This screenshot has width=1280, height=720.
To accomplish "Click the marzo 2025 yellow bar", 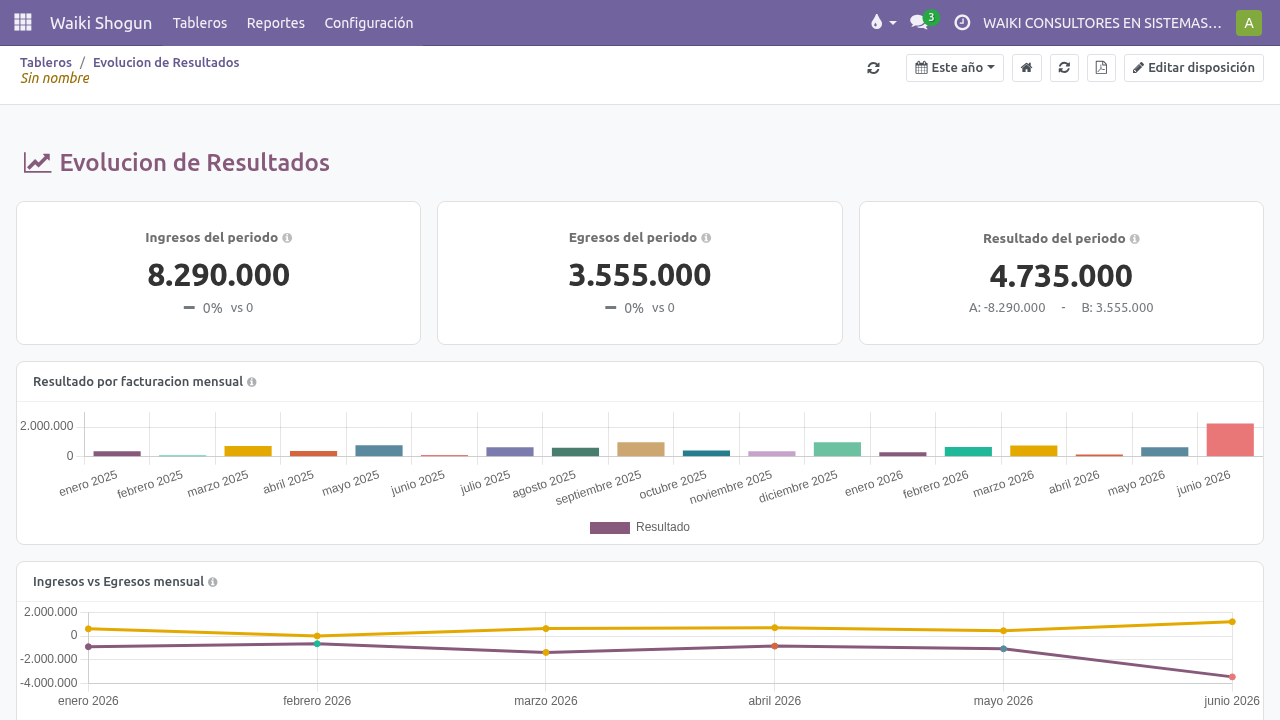I will (x=248, y=451).
